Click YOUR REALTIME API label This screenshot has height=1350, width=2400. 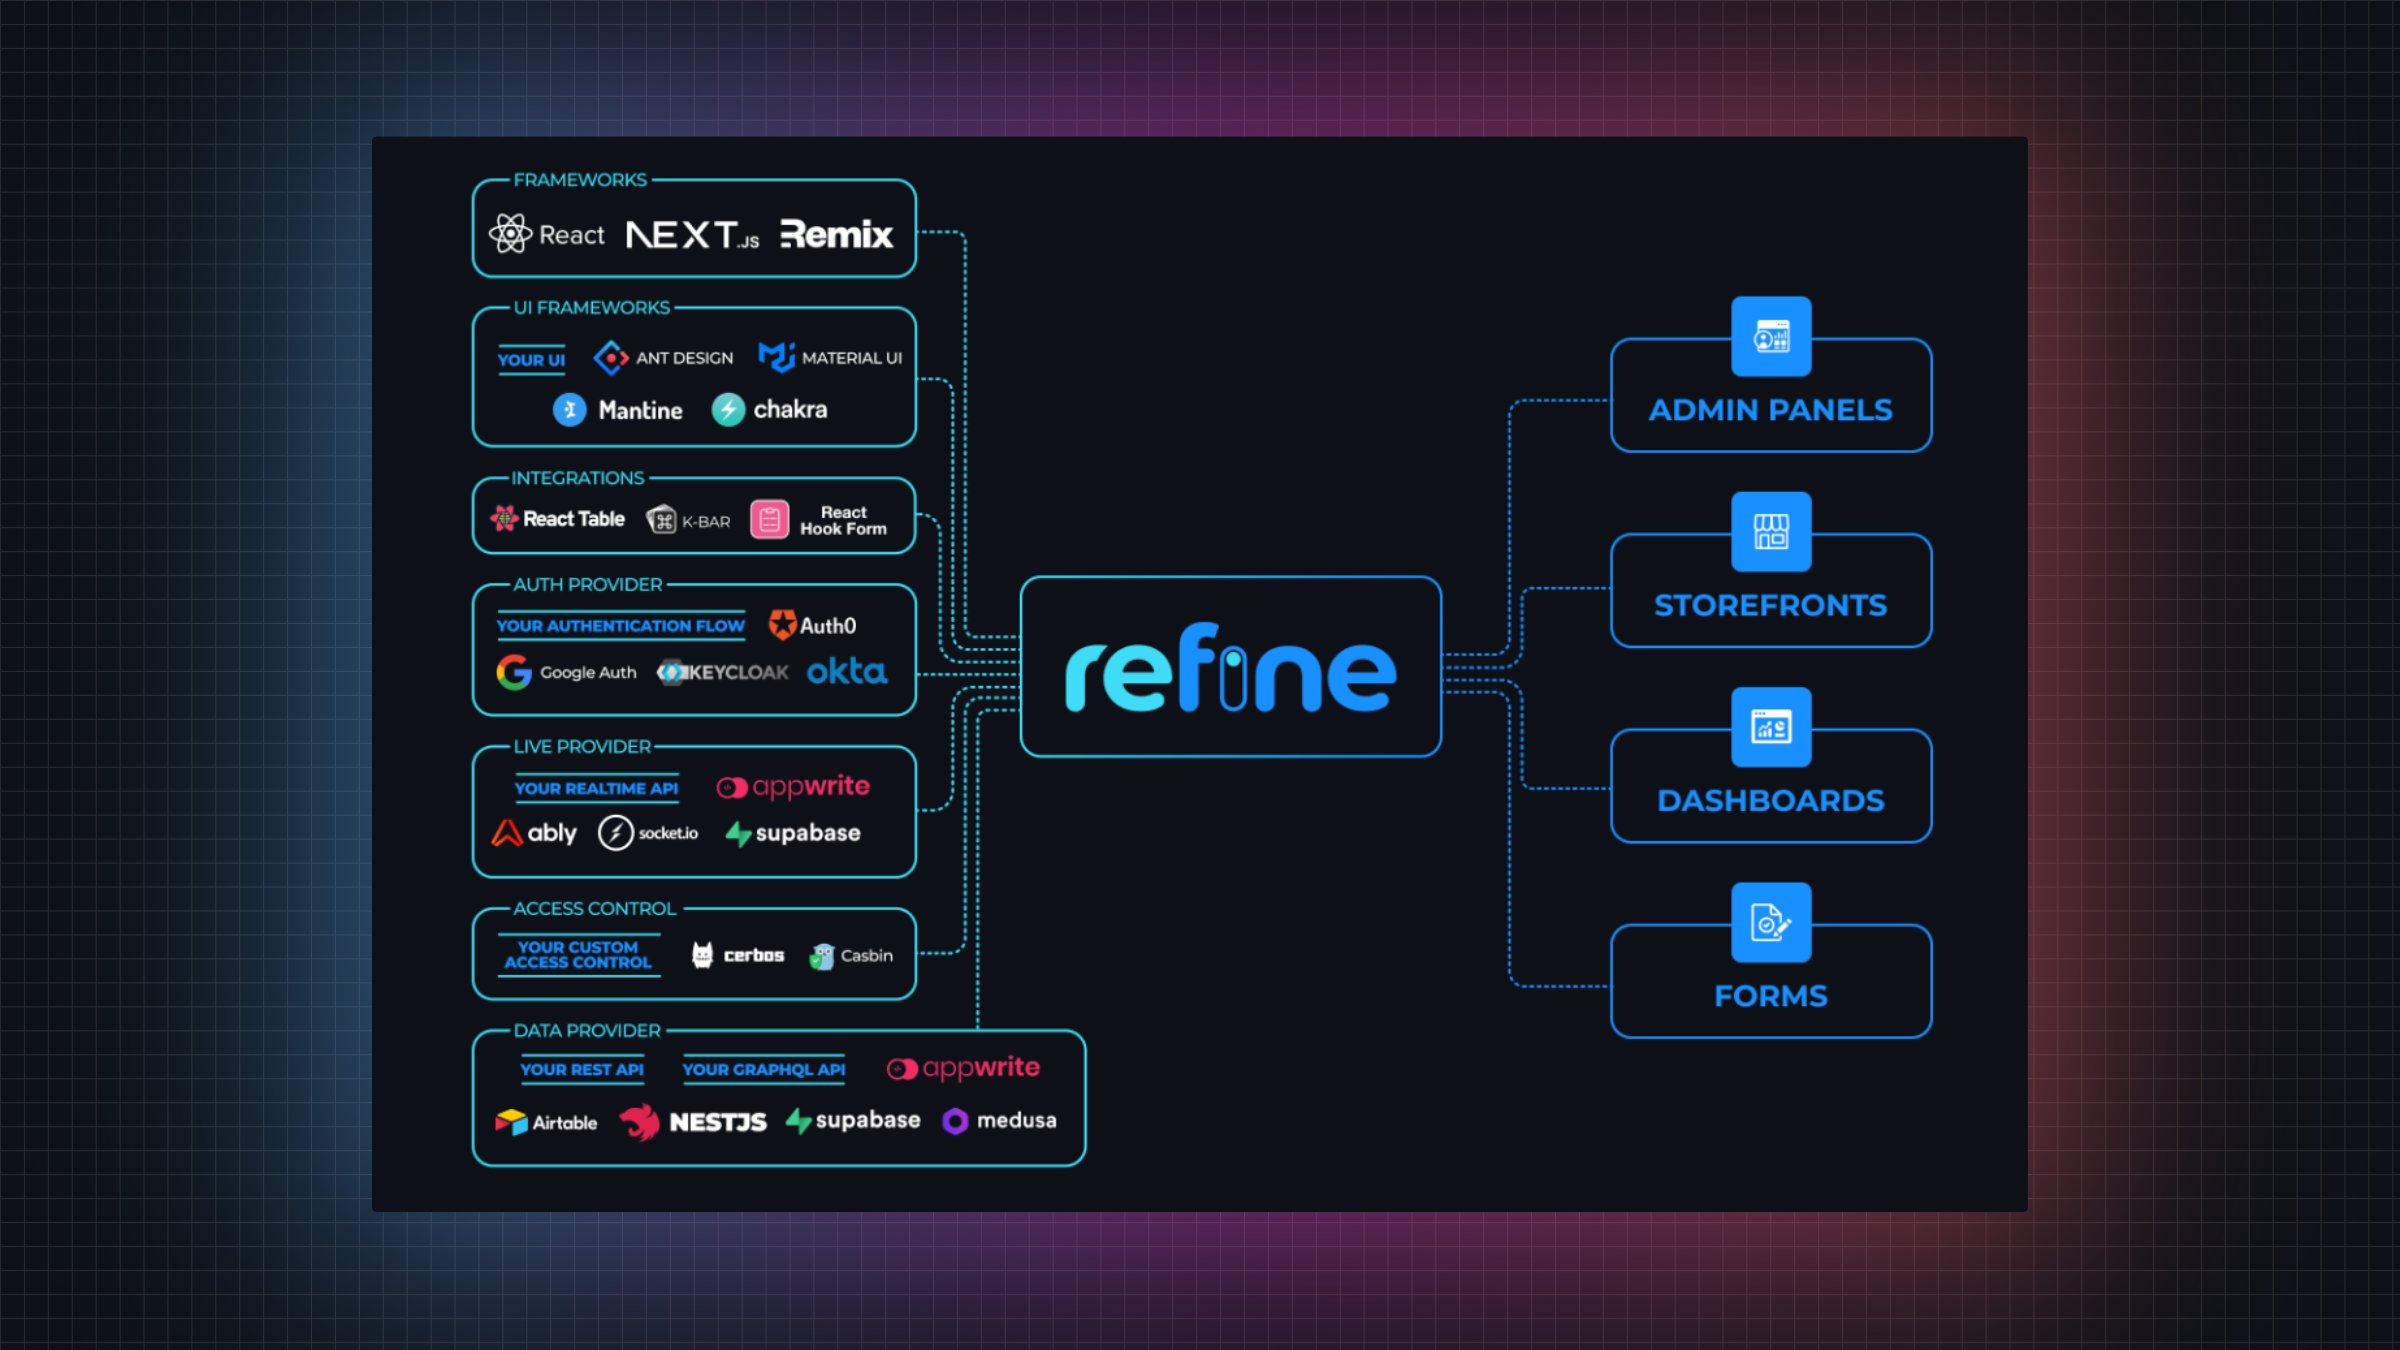coord(596,788)
